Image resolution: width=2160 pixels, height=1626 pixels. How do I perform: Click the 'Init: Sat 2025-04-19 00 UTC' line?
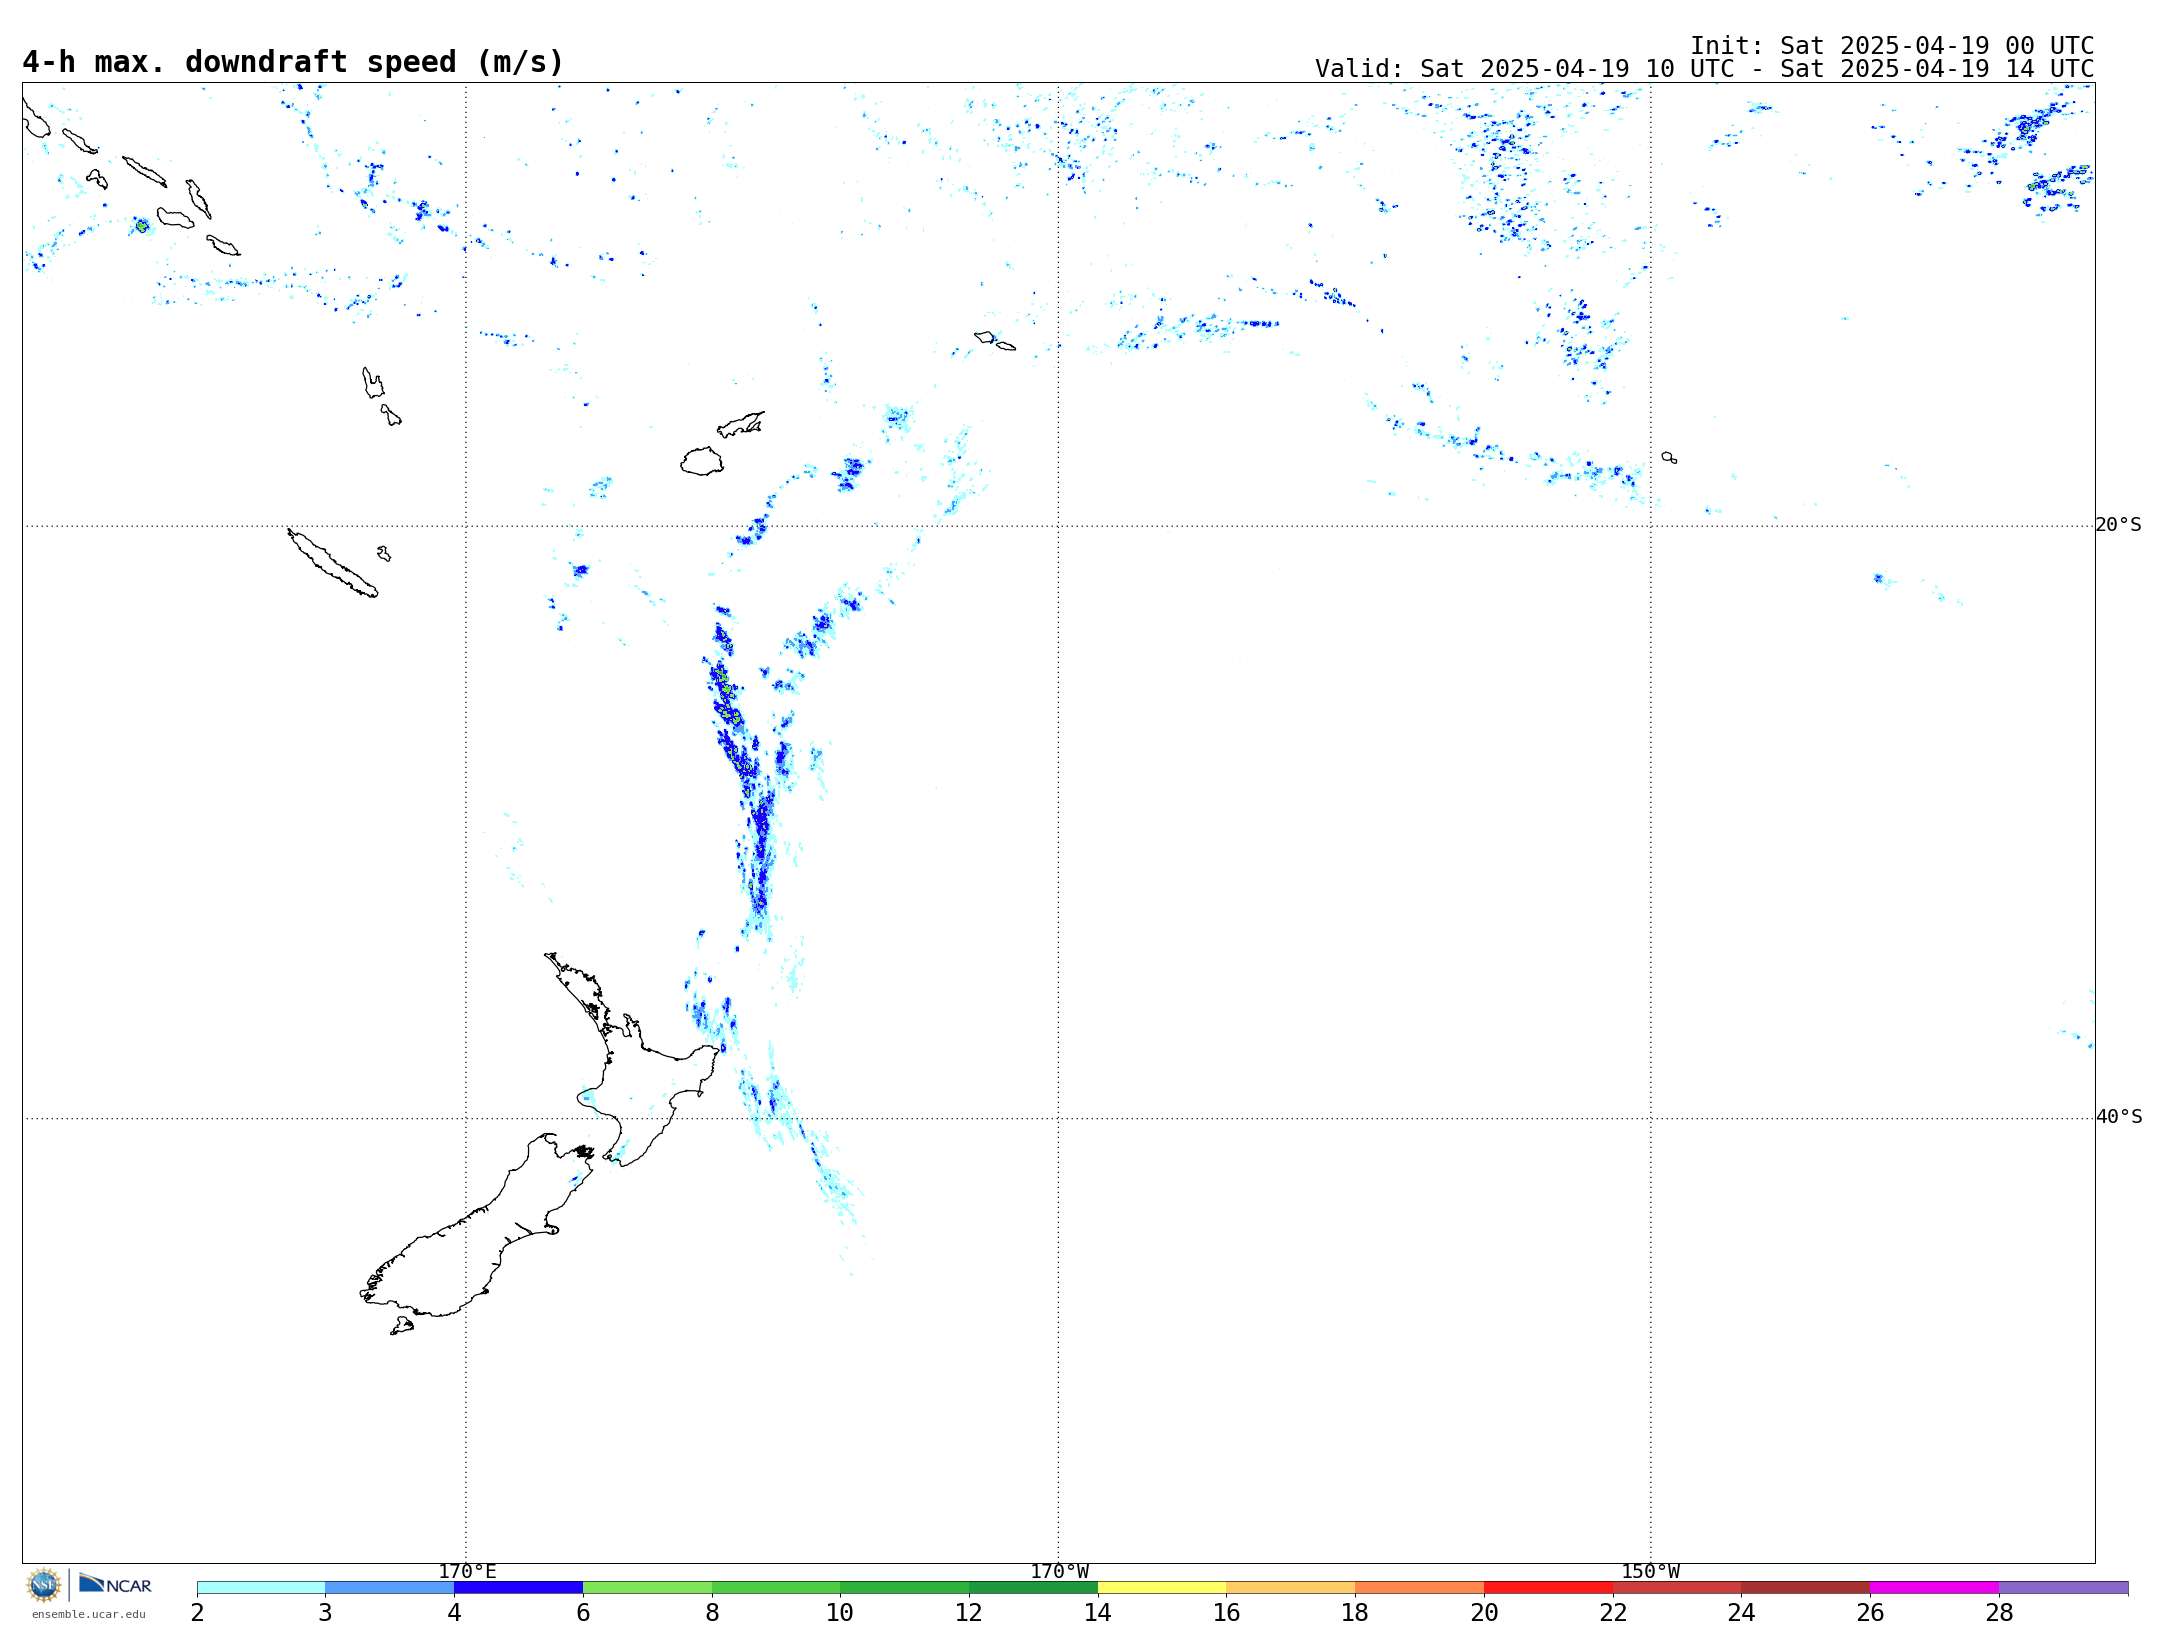coord(1892,46)
